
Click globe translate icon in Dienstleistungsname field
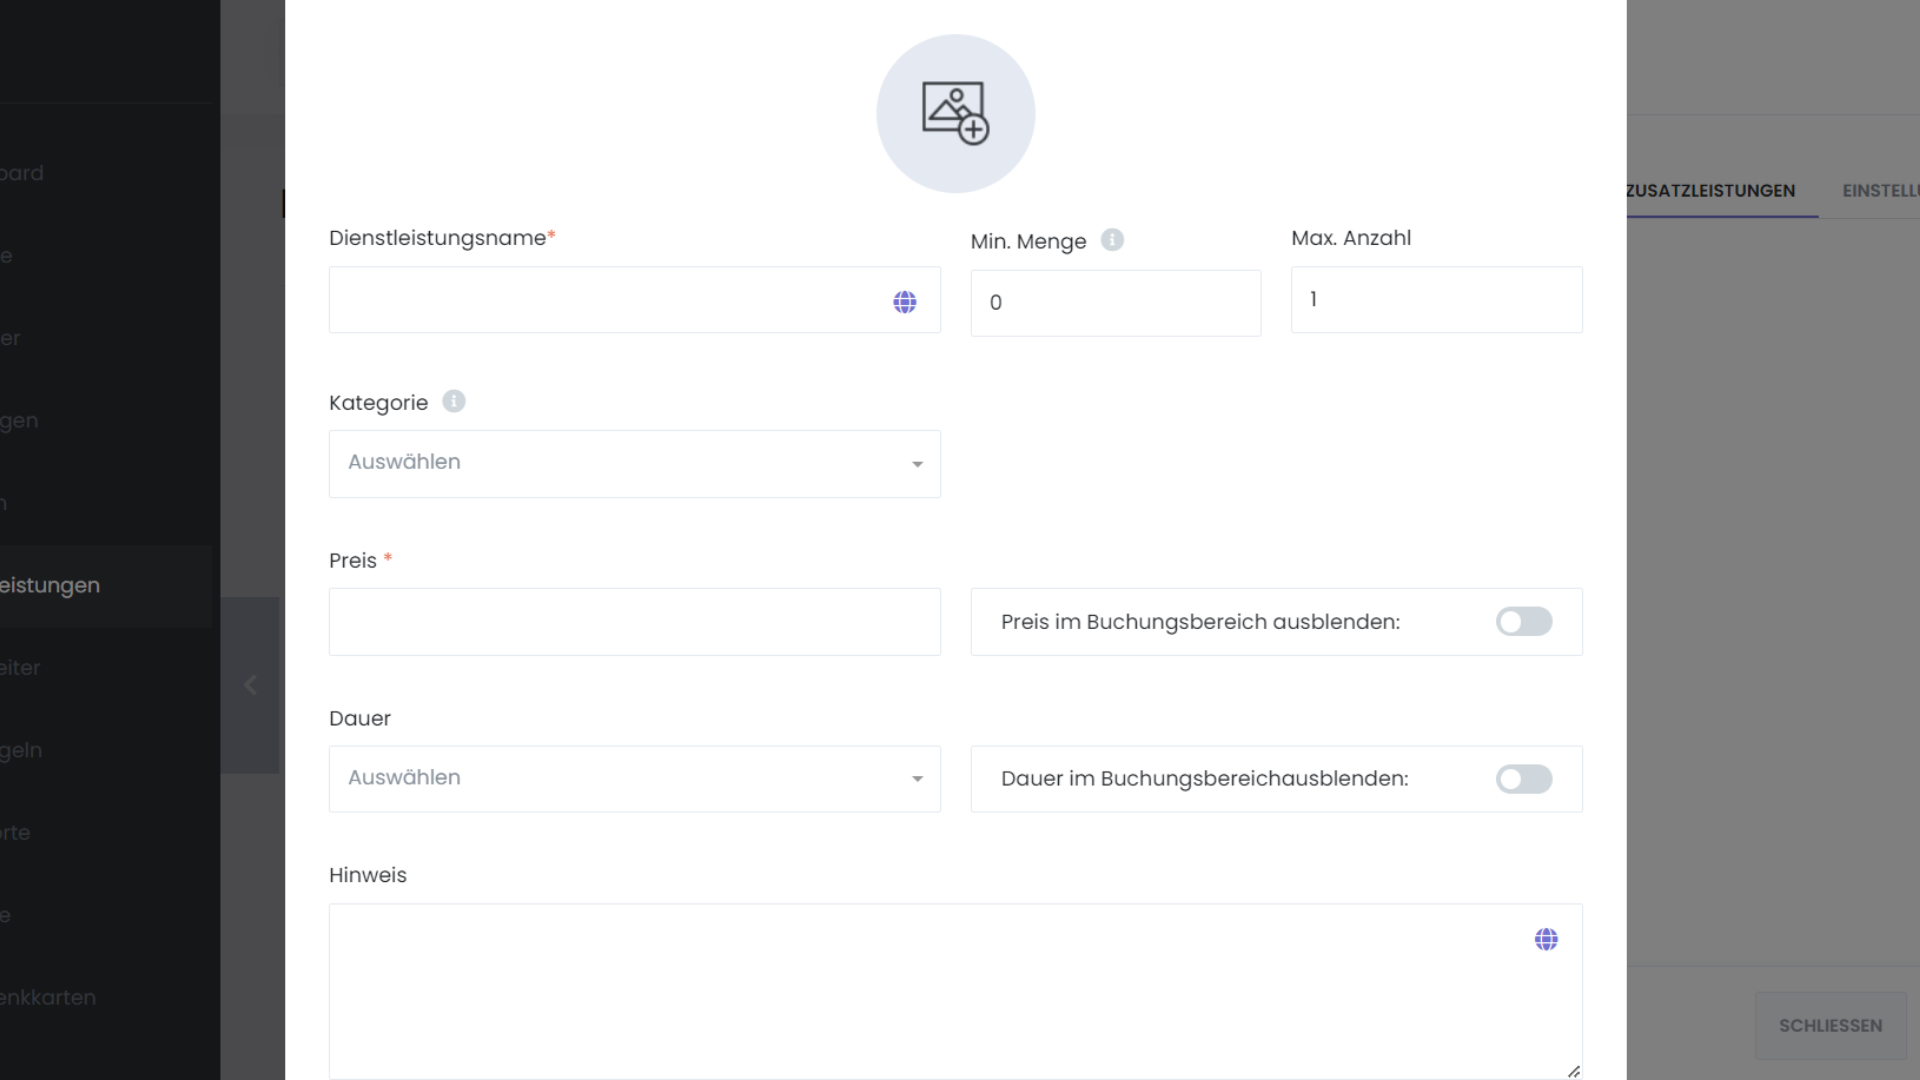point(904,302)
